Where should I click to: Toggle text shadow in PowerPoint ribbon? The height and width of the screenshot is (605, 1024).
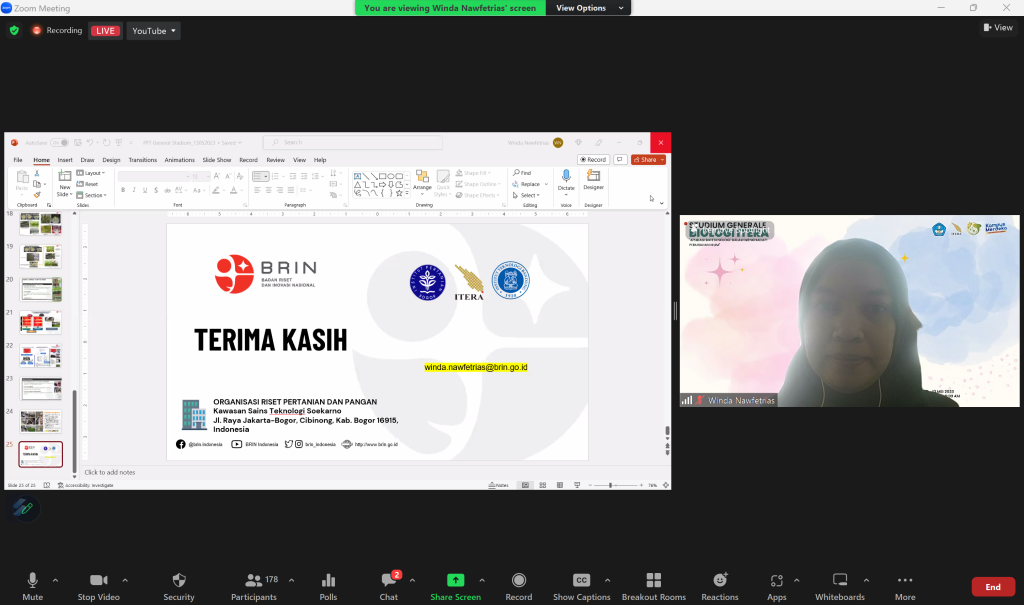tap(156, 190)
